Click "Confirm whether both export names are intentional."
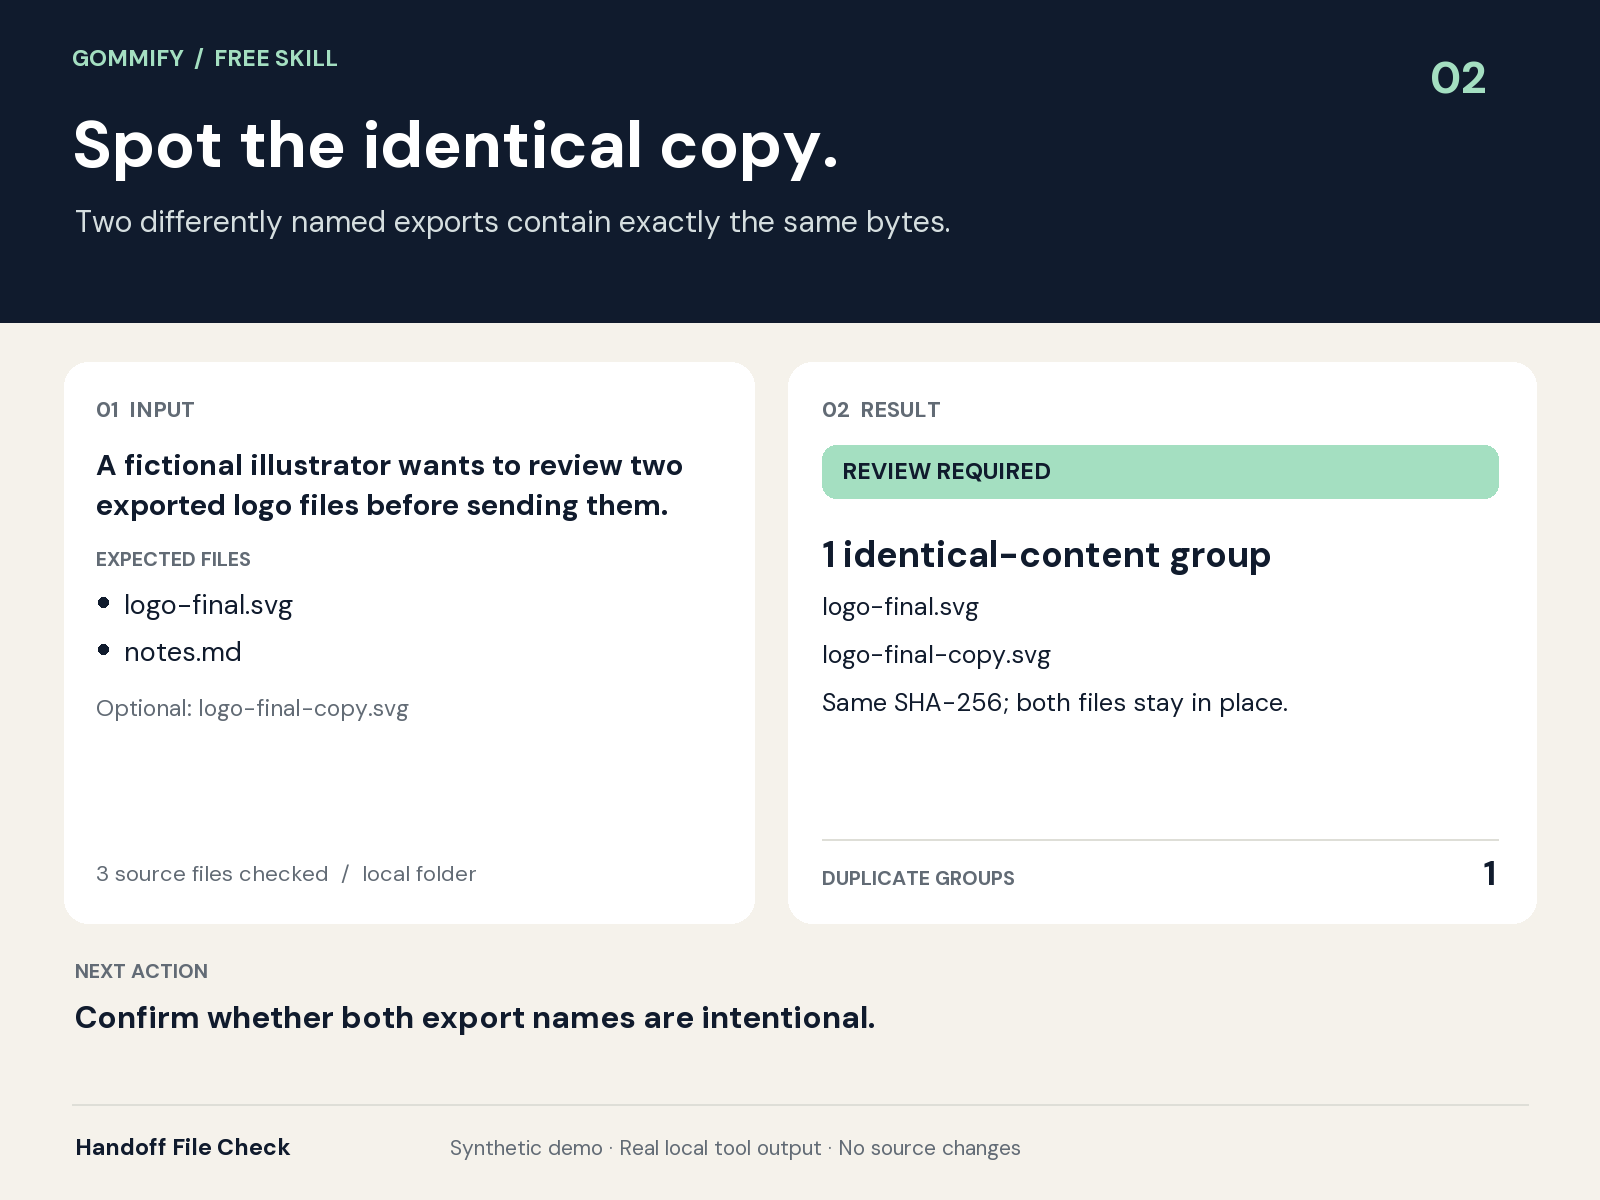Viewport: 1600px width, 1200px height. point(475,1018)
